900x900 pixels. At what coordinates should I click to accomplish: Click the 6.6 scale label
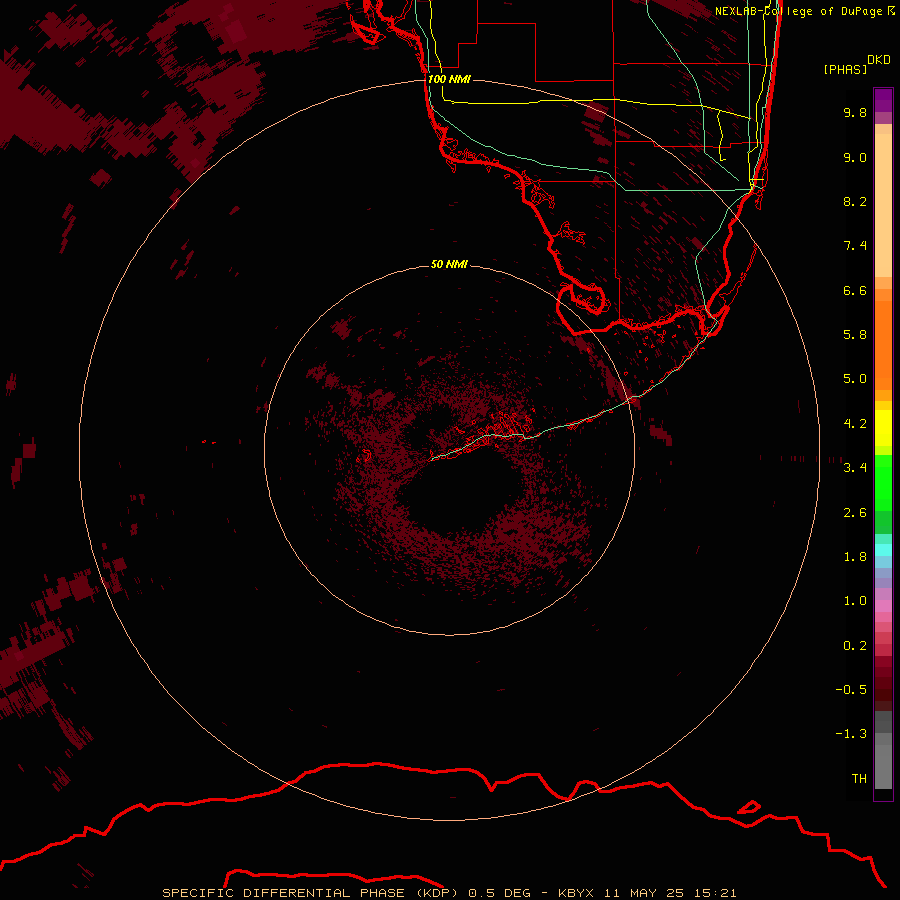point(855,290)
